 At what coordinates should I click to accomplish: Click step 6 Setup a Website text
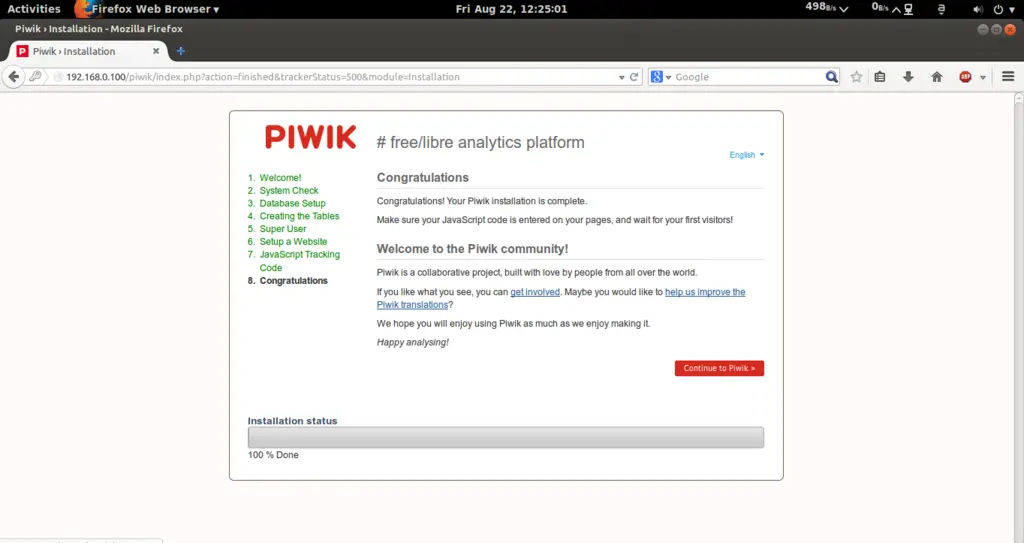293,242
